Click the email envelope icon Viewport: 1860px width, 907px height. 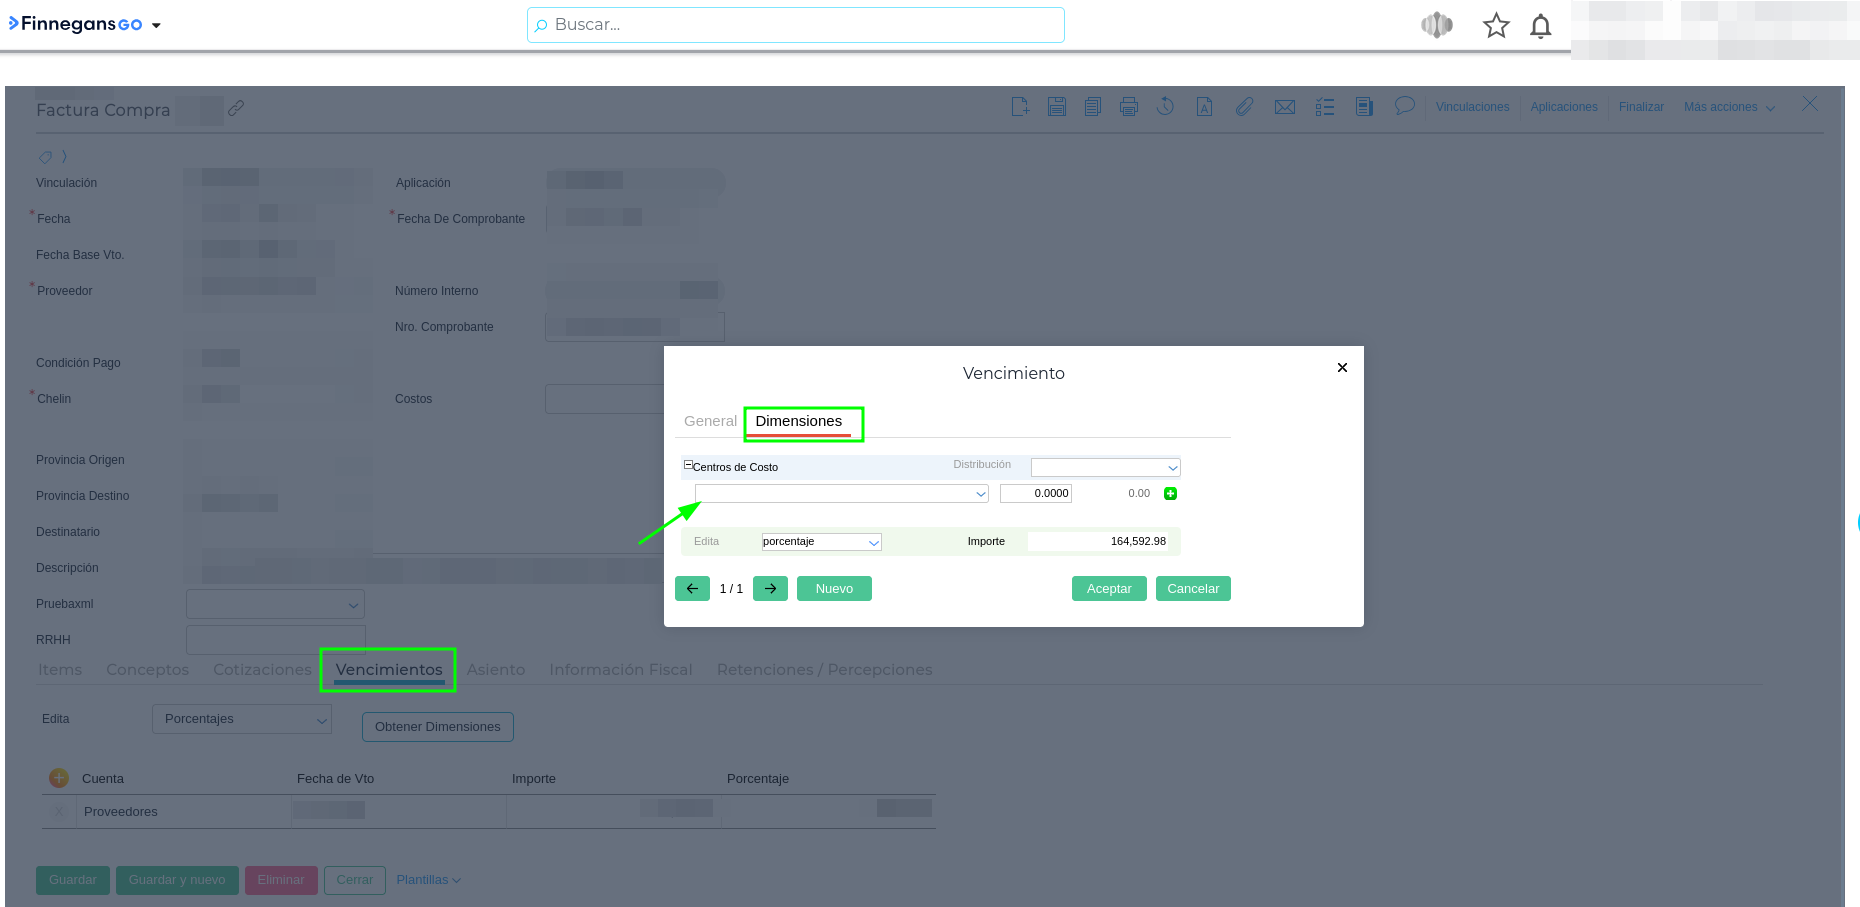coord(1284,107)
